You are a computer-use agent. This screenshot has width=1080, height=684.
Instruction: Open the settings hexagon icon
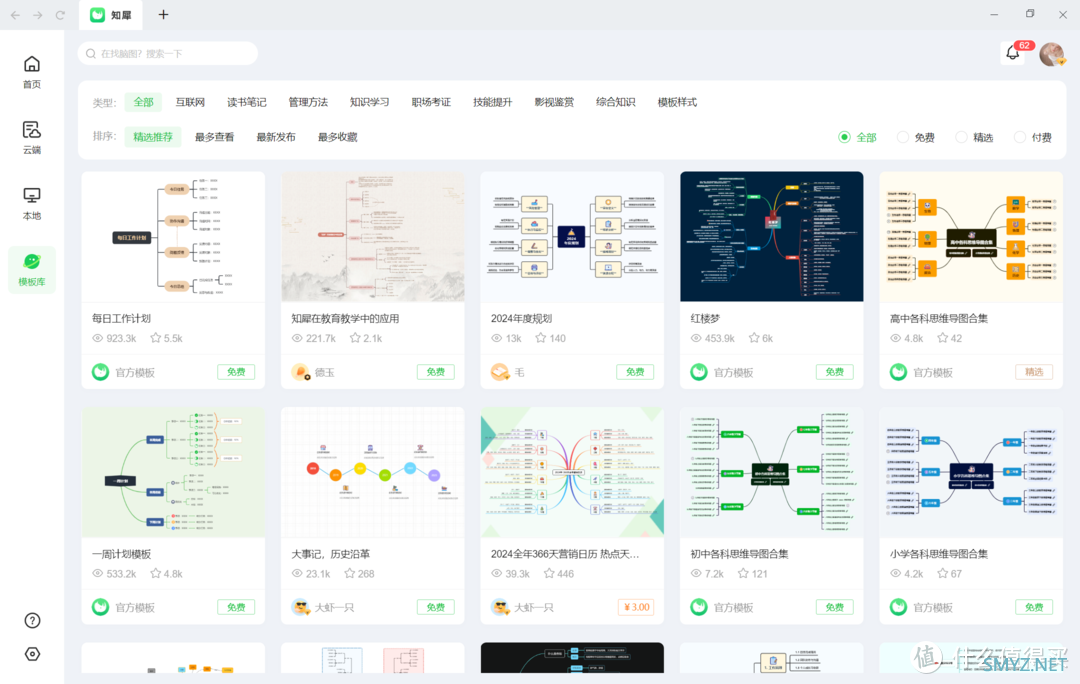point(32,654)
